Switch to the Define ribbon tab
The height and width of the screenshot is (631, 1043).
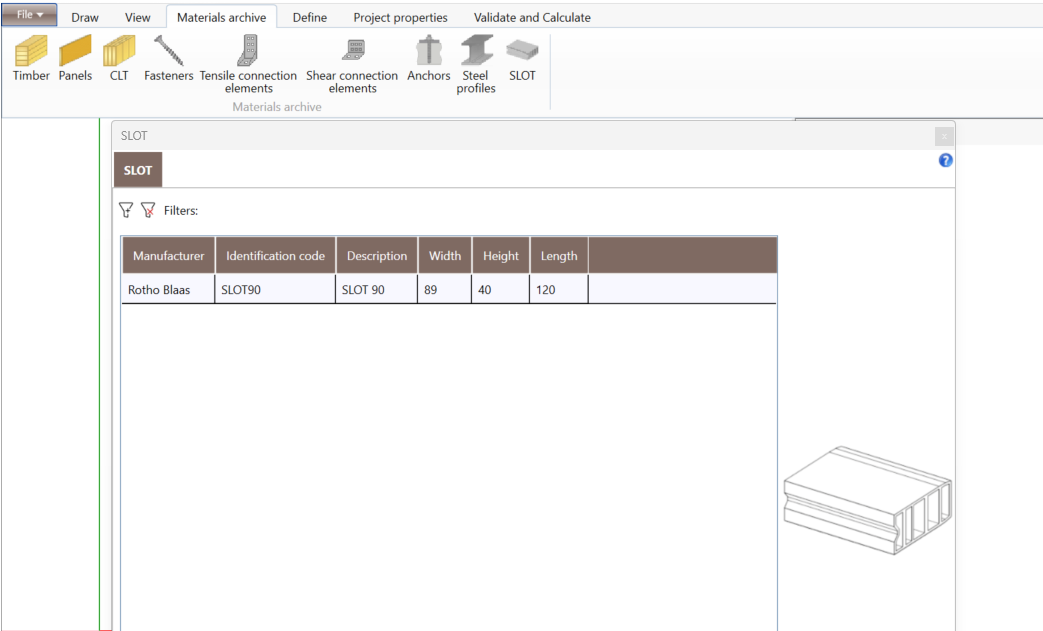(x=310, y=17)
